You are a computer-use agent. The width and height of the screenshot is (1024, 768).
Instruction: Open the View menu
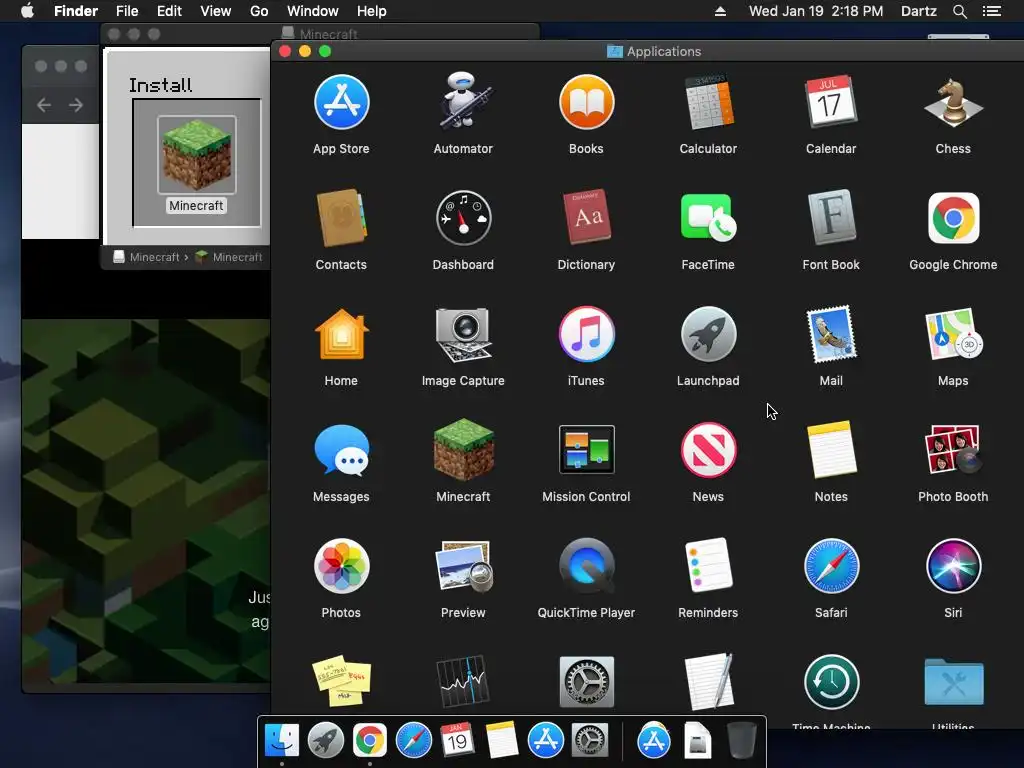click(216, 11)
